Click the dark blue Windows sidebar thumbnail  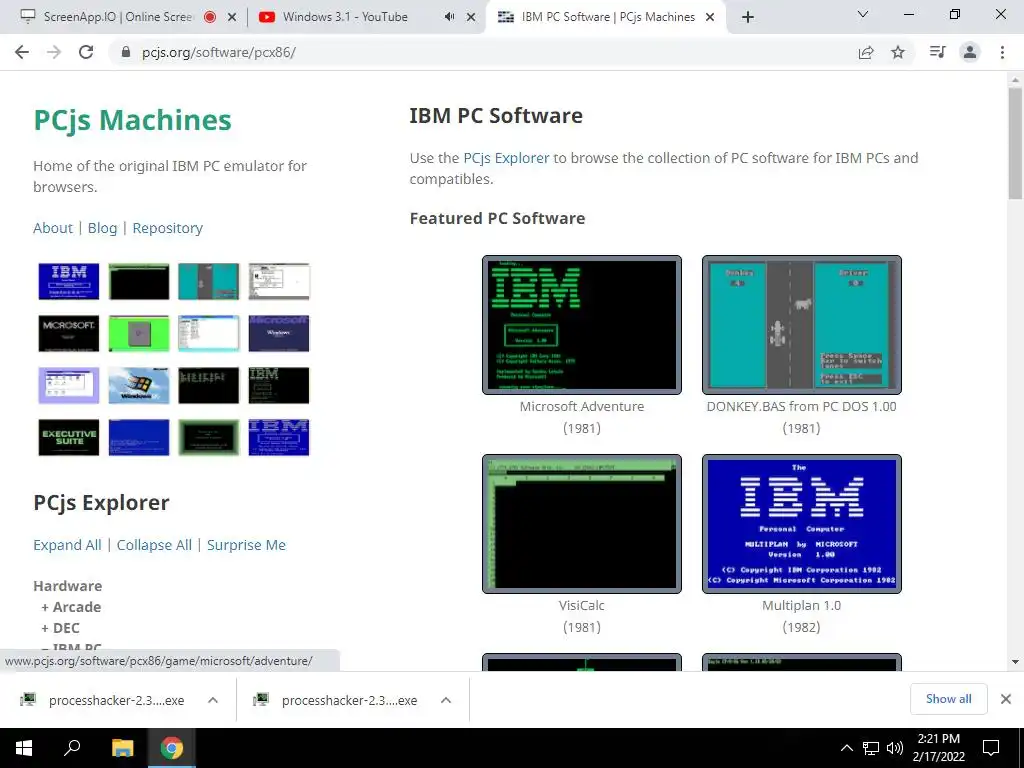coord(279,334)
